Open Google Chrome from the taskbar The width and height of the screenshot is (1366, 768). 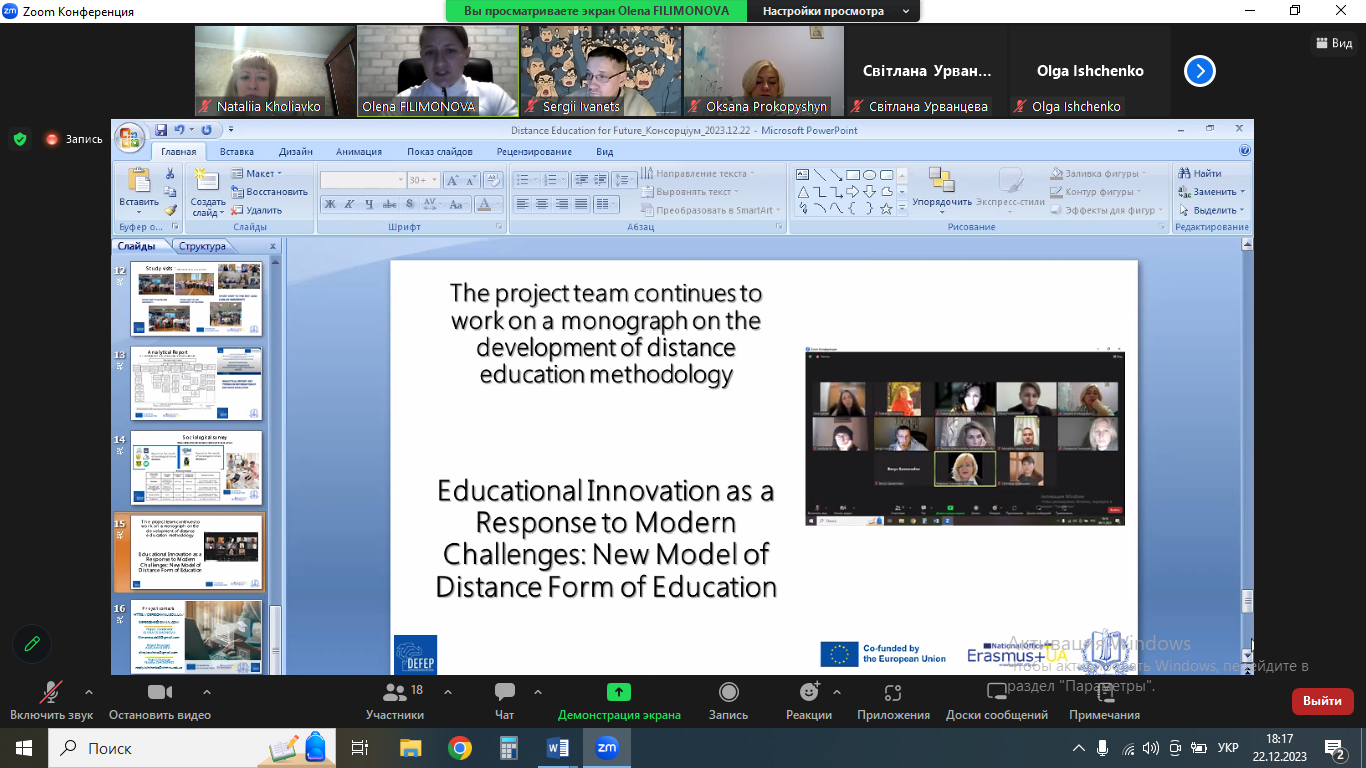point(460,747)
